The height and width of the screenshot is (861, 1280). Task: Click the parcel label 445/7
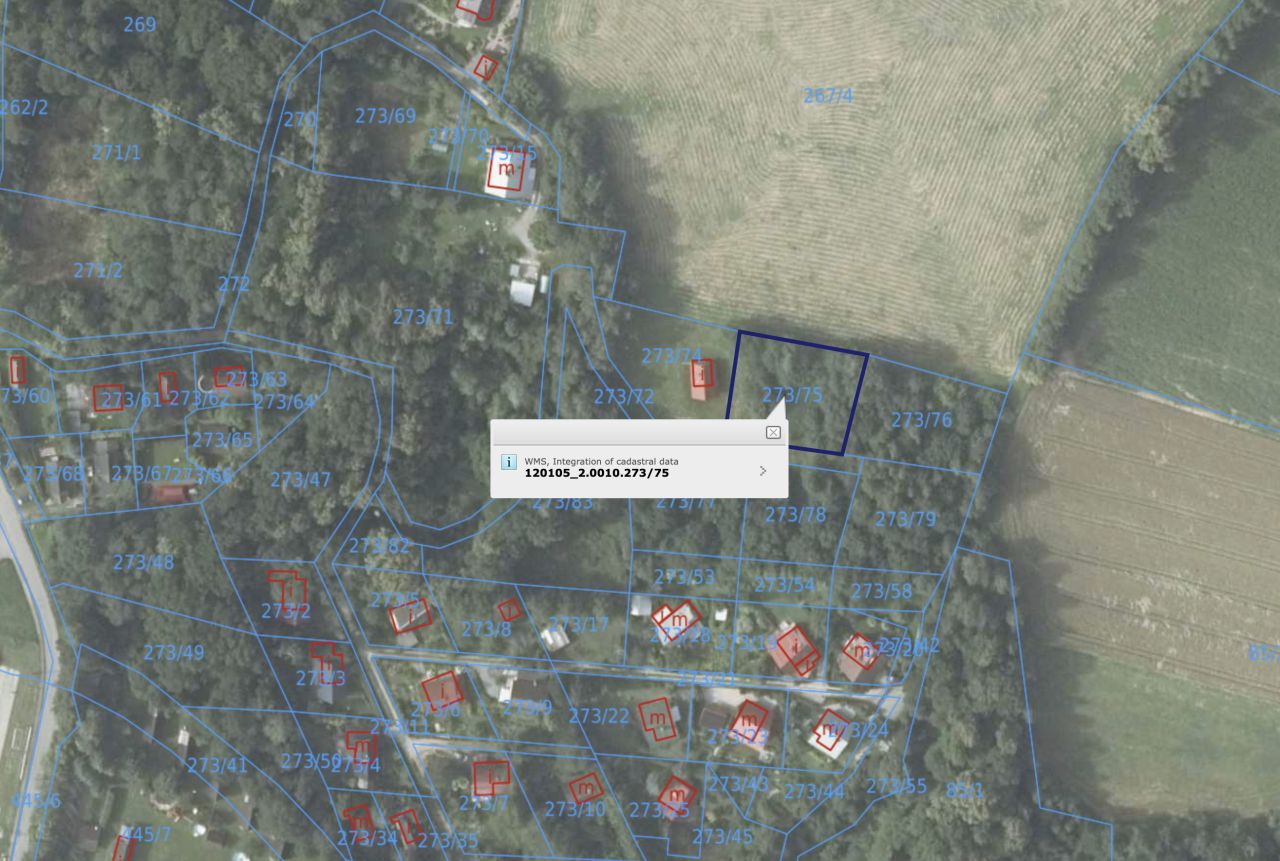(146, 834)
